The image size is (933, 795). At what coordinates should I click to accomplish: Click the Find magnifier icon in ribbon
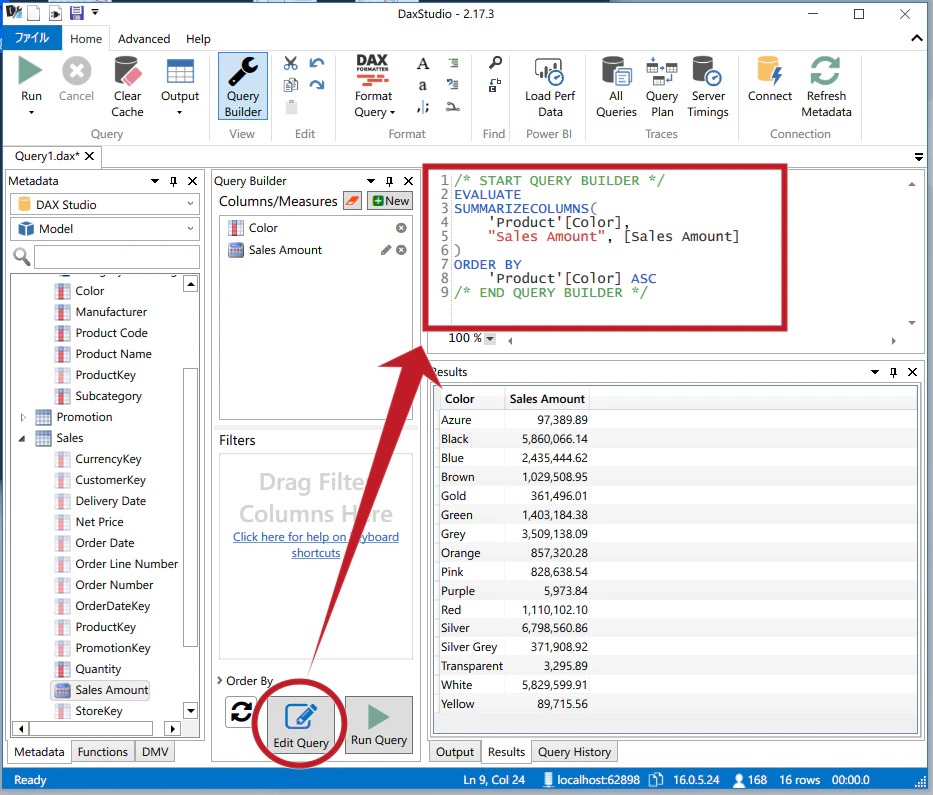pyautogui.click(x=495, y=62)
